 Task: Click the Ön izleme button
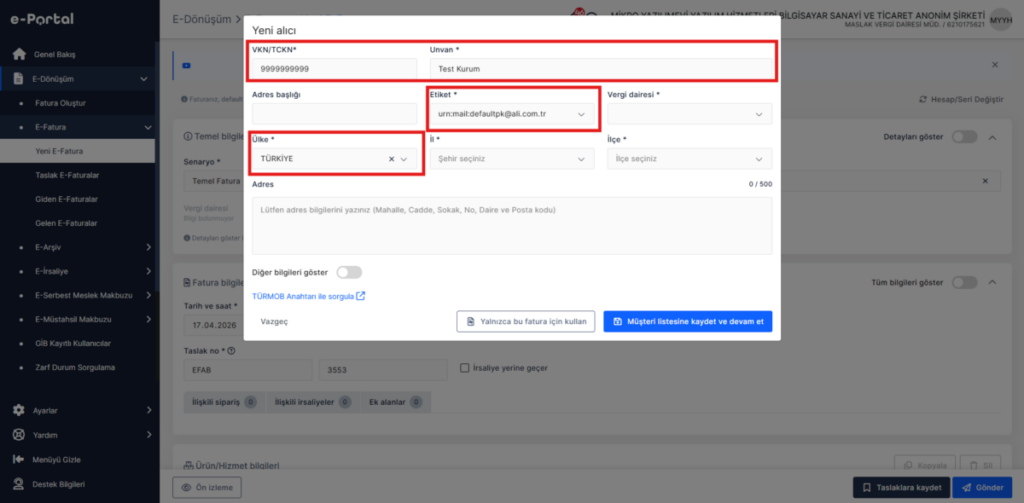tap(207, 487)
